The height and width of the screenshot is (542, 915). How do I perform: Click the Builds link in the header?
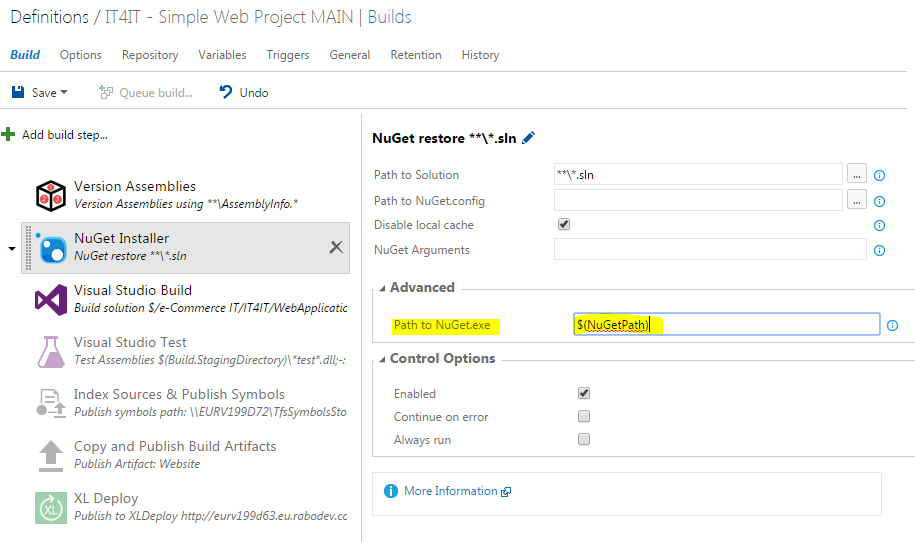click(x=389, y=17)
